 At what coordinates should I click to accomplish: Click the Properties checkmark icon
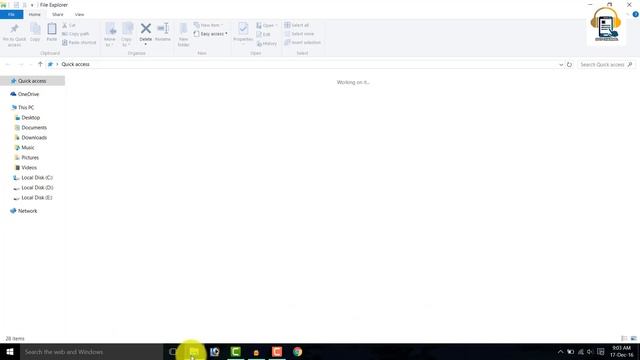coord(243,29)
